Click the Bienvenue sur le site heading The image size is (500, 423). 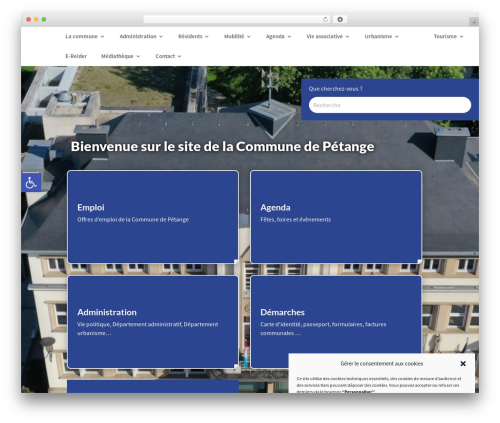(x=222, y=147)
